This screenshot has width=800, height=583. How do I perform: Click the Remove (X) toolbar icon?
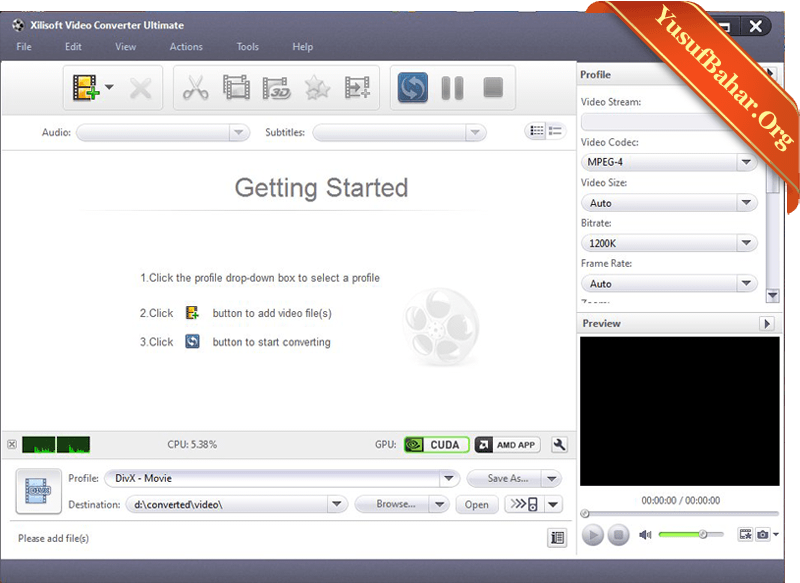(x=140, y=88)
